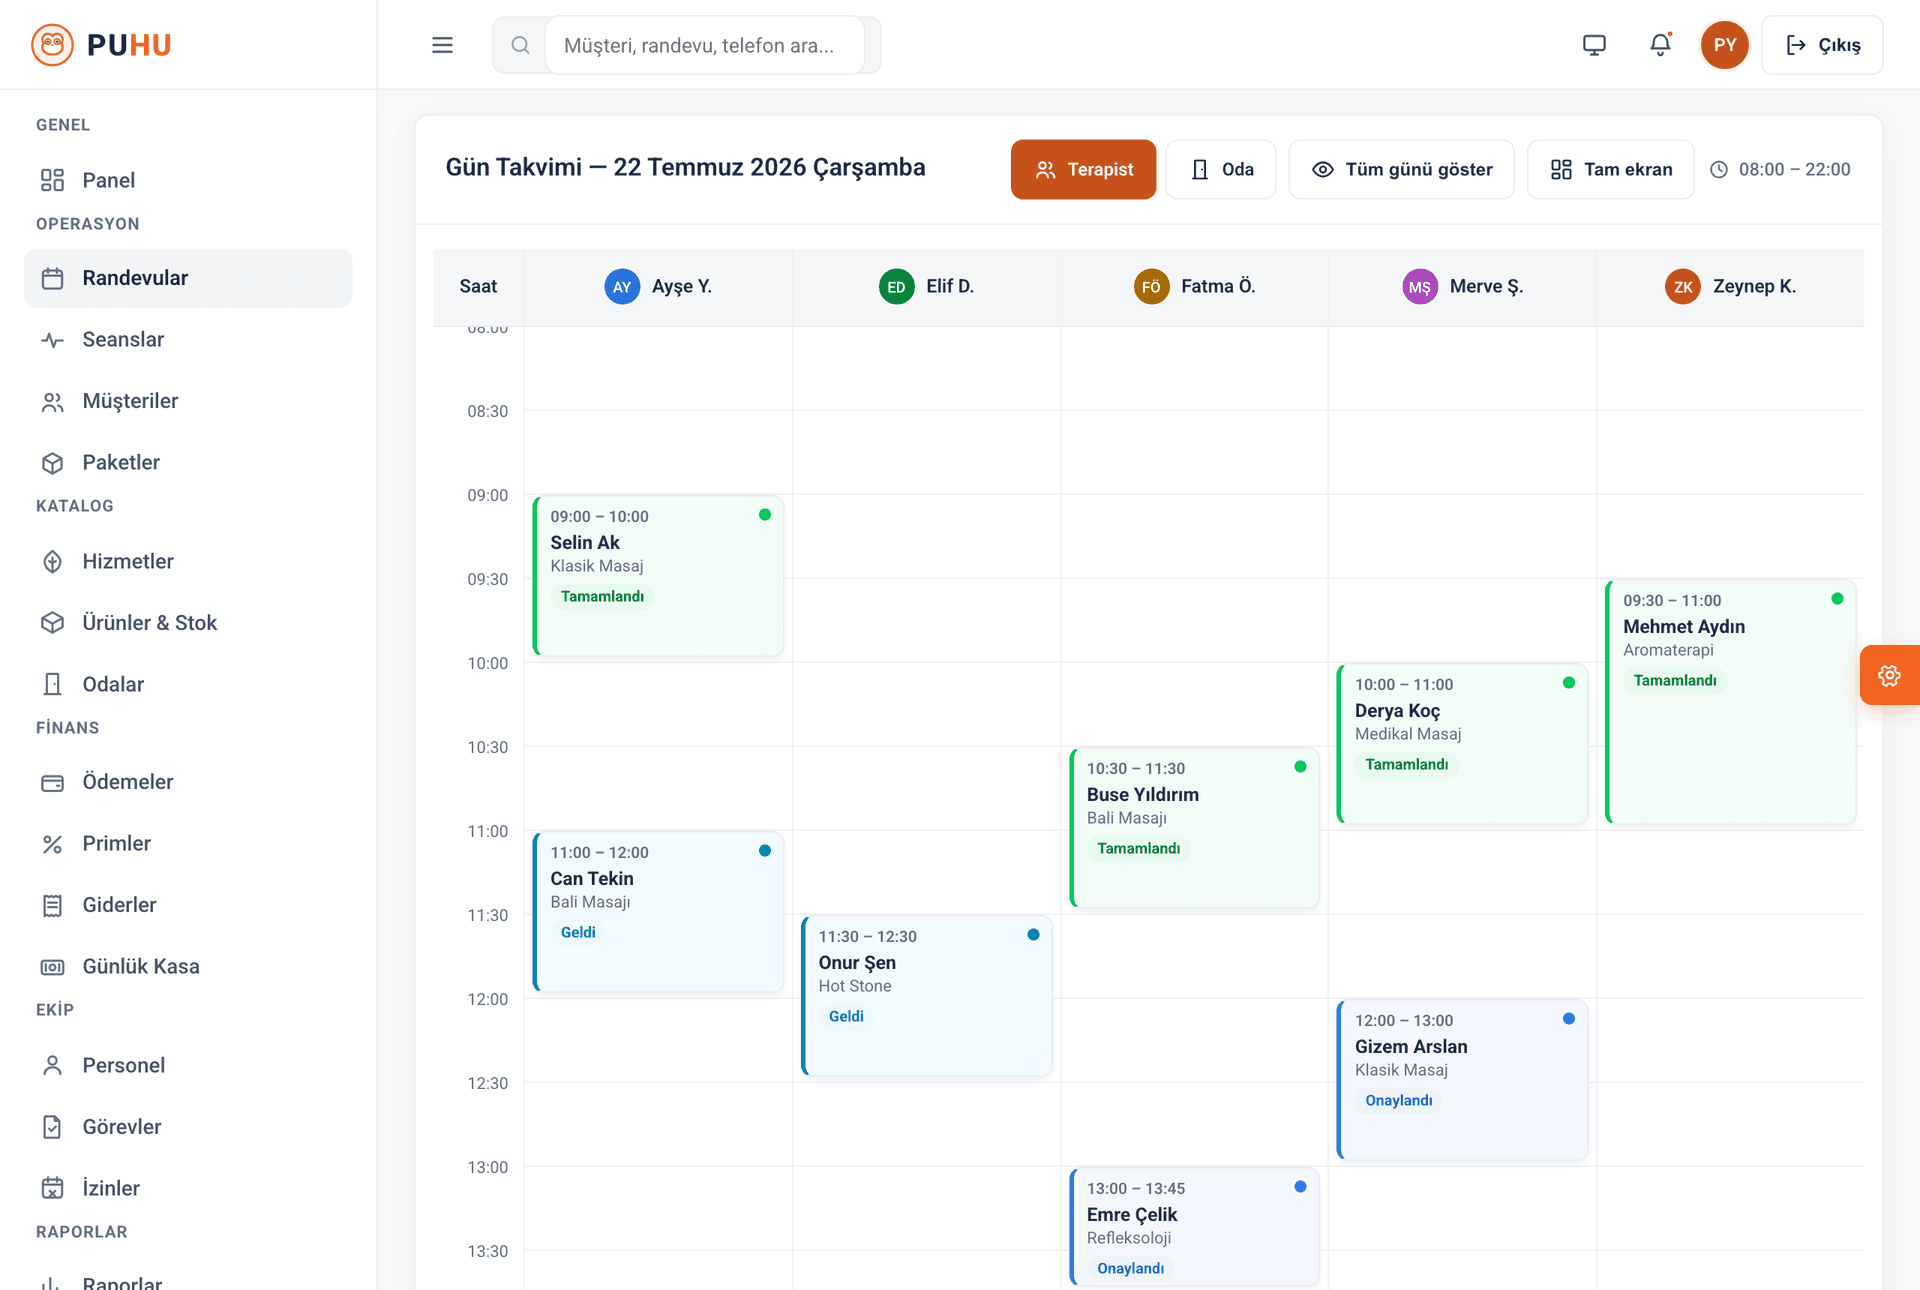Click the Giderler receipt icon

click(x=52, y=906)
